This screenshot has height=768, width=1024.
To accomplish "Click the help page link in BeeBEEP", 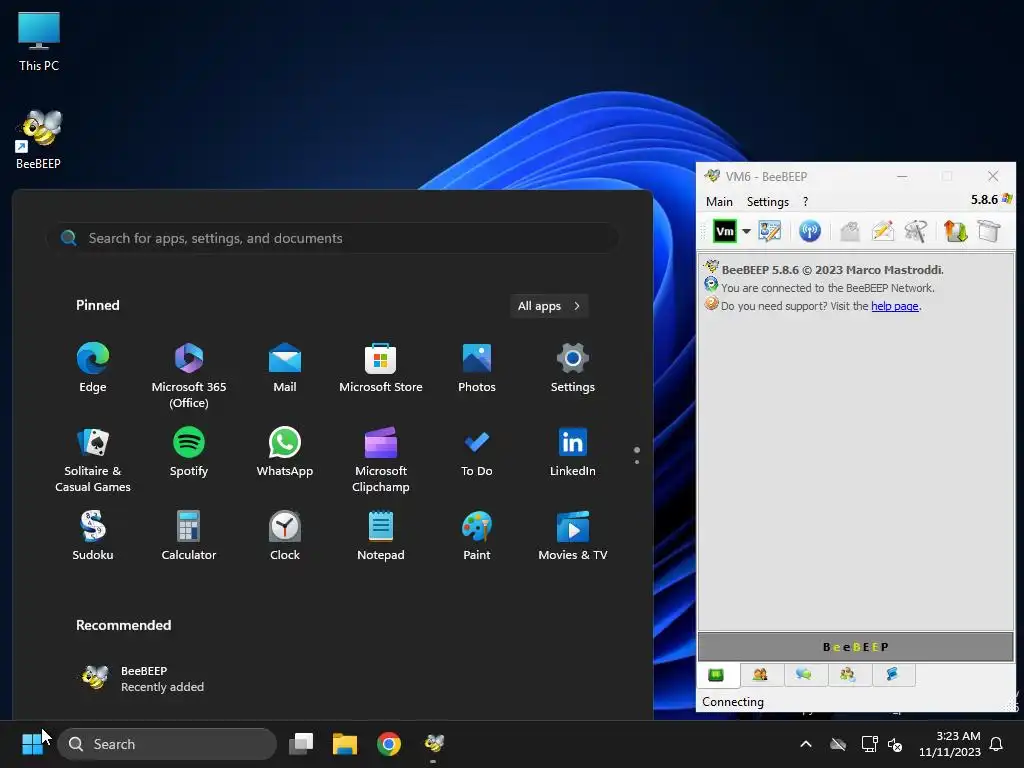I will 894,306.
